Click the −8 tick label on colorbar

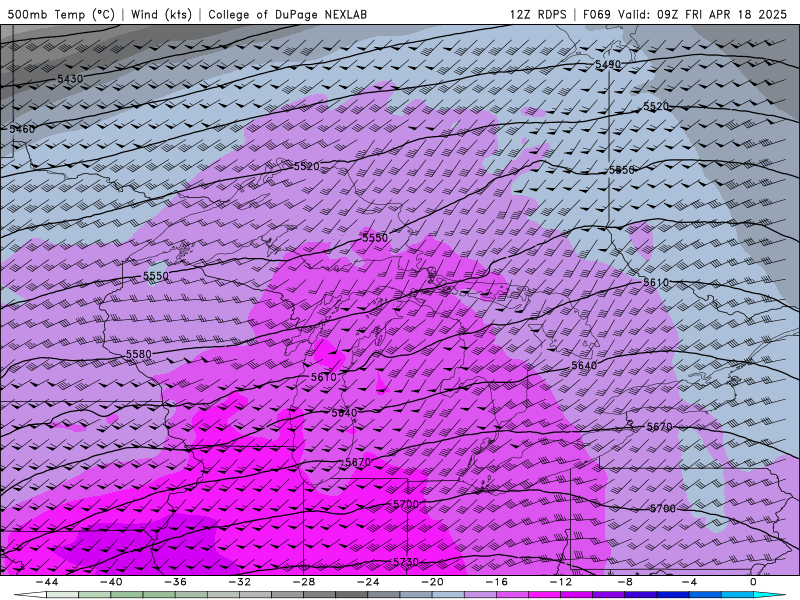(625, 582)
